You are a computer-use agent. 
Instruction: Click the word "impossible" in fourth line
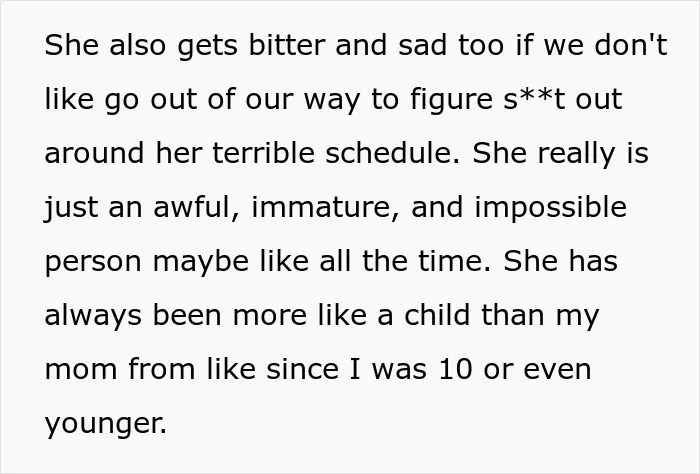pyautogui.click(x=550, y=207)
